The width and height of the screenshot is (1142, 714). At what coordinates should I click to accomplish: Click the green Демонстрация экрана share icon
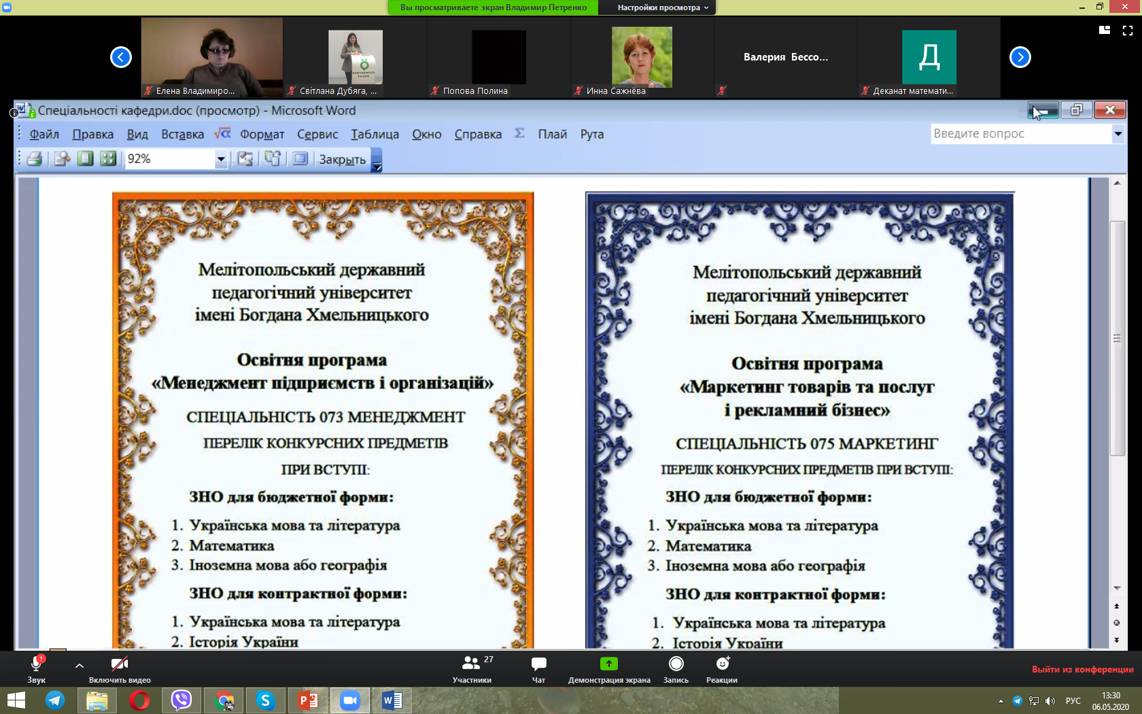tap(608, 664)
